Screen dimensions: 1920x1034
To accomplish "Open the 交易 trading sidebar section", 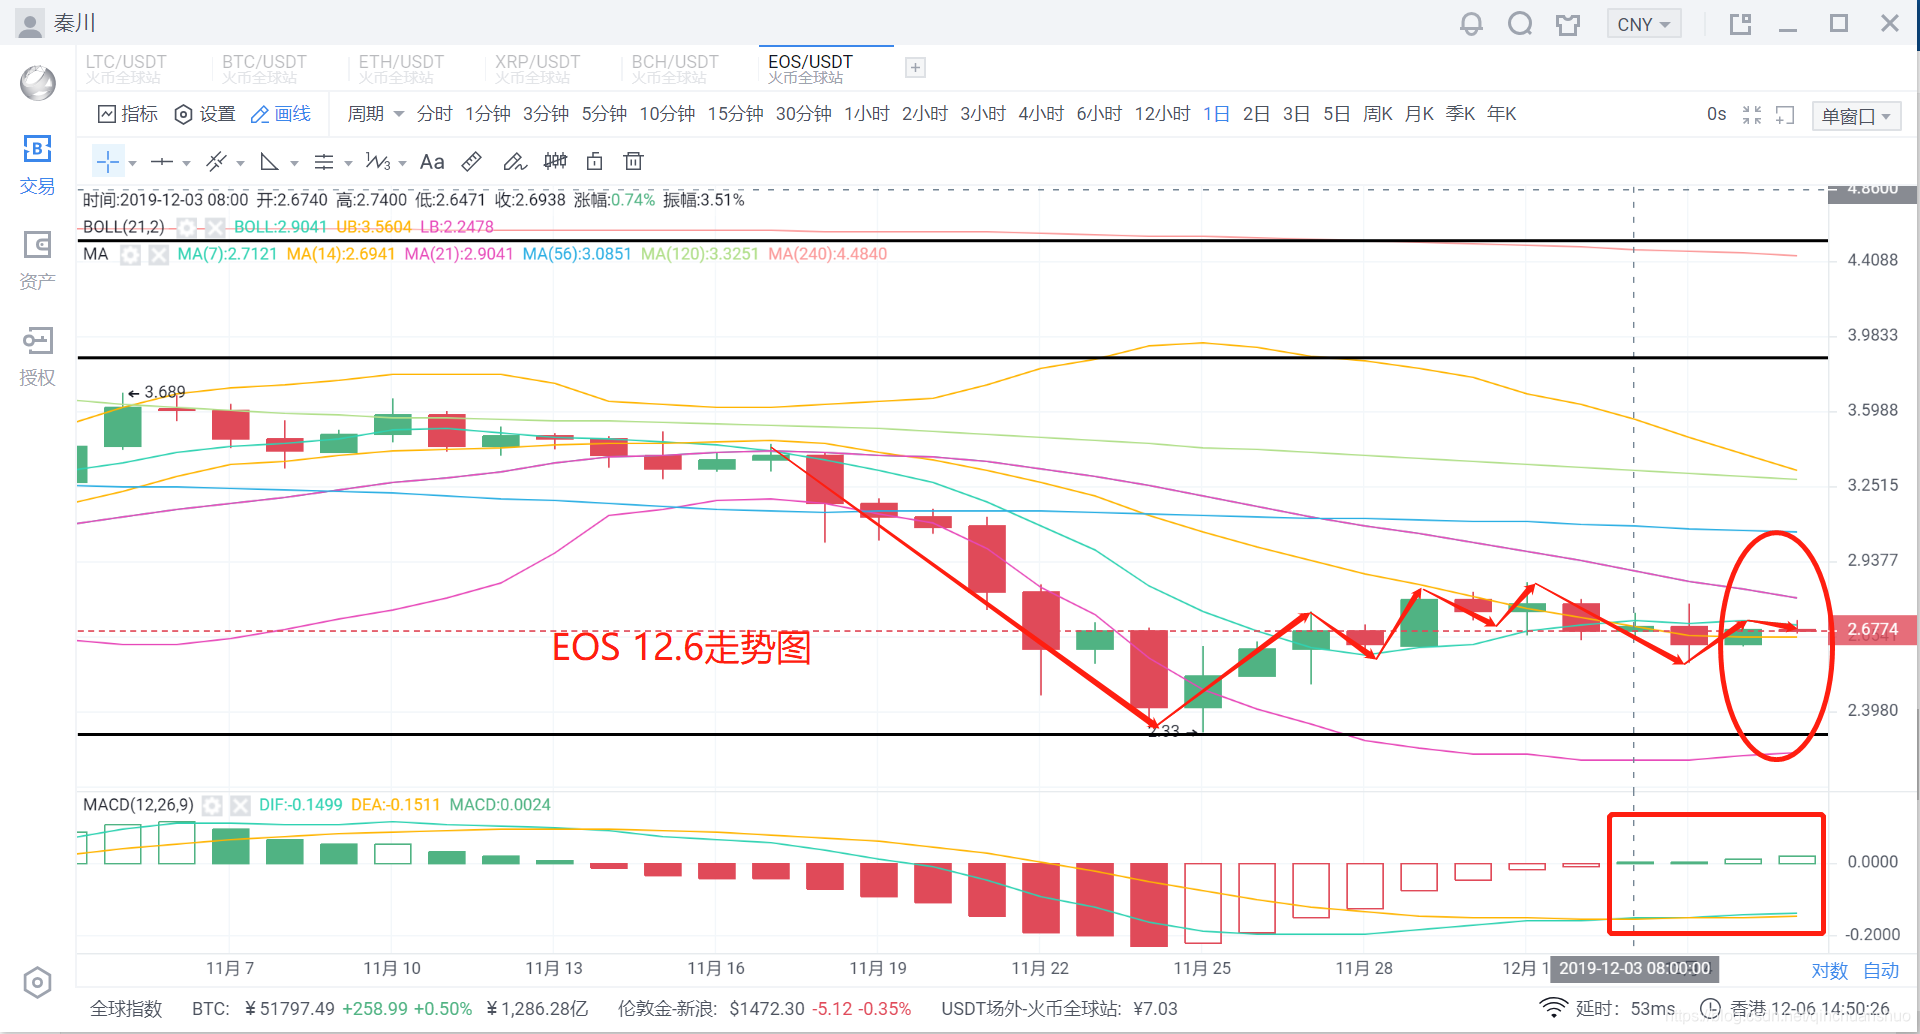I will click(x=37, y=165).
